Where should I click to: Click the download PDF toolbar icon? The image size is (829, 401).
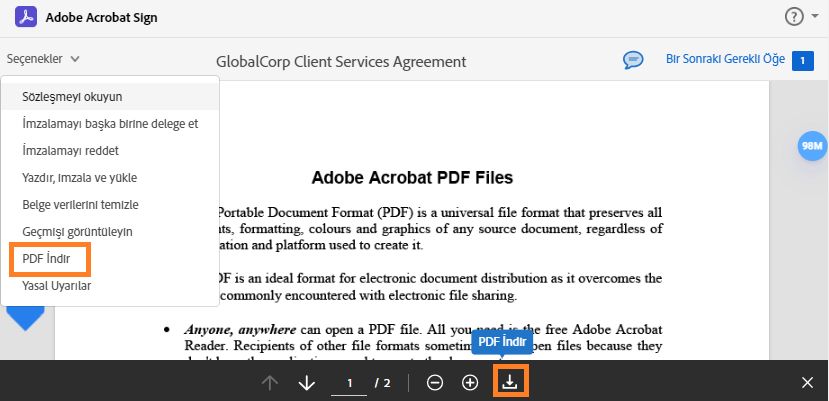[510, 381]
